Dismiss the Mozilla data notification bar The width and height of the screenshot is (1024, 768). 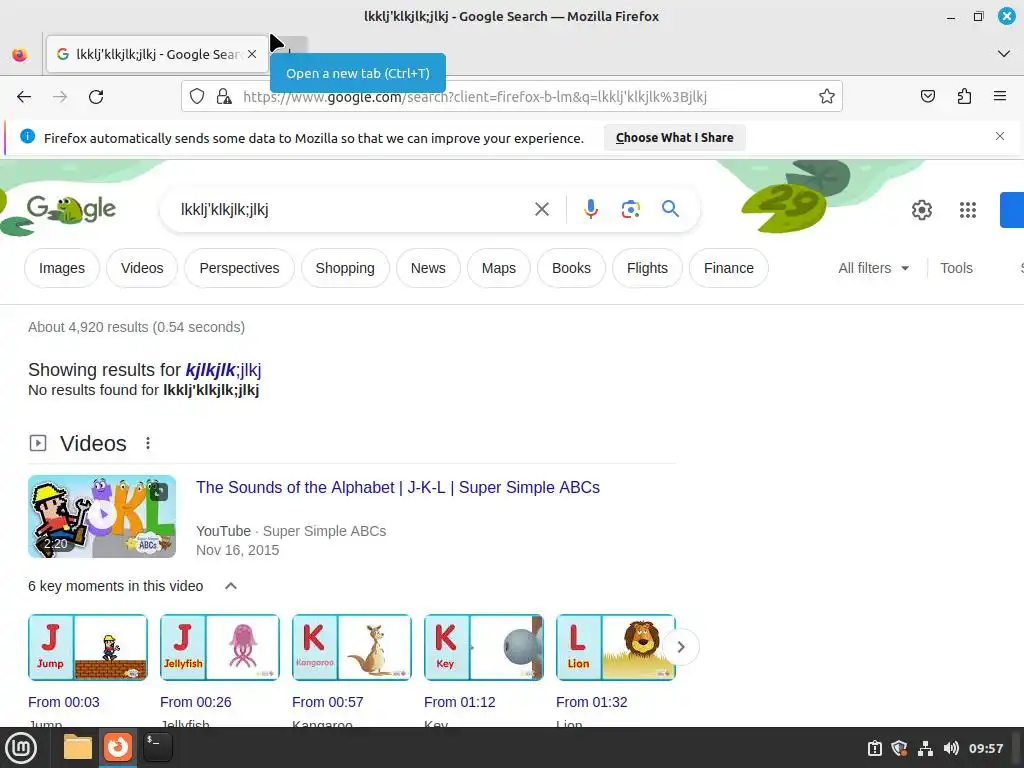click(1000, 136)
